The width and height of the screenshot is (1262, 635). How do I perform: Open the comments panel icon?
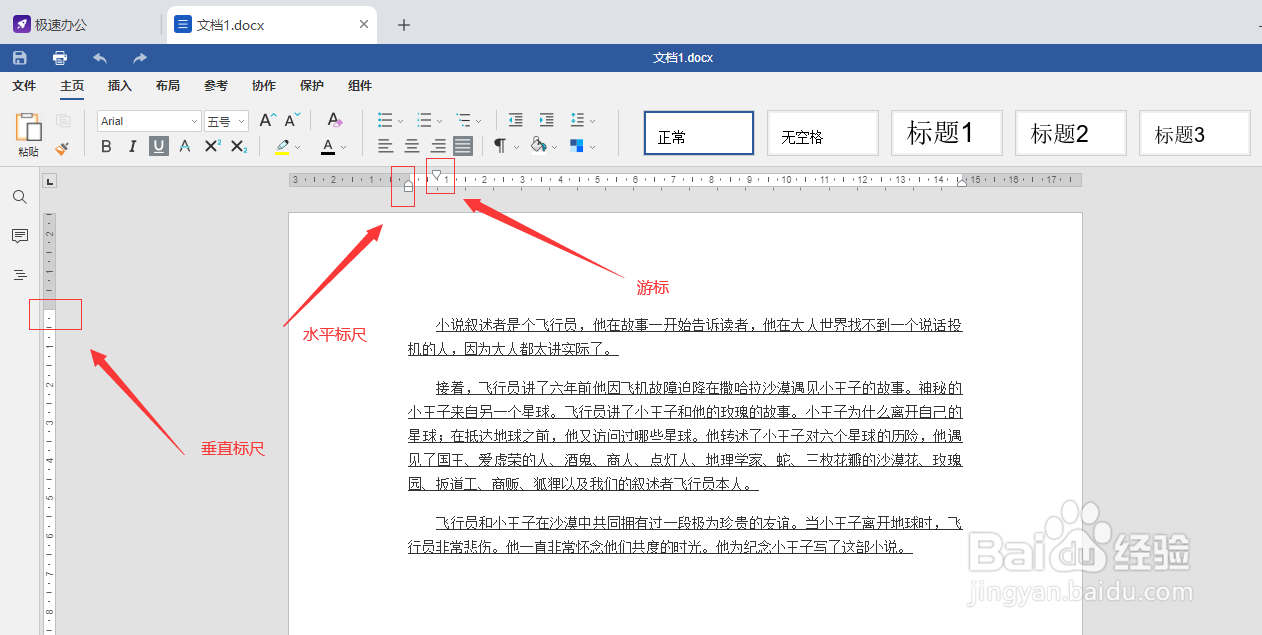pos(20,236)
